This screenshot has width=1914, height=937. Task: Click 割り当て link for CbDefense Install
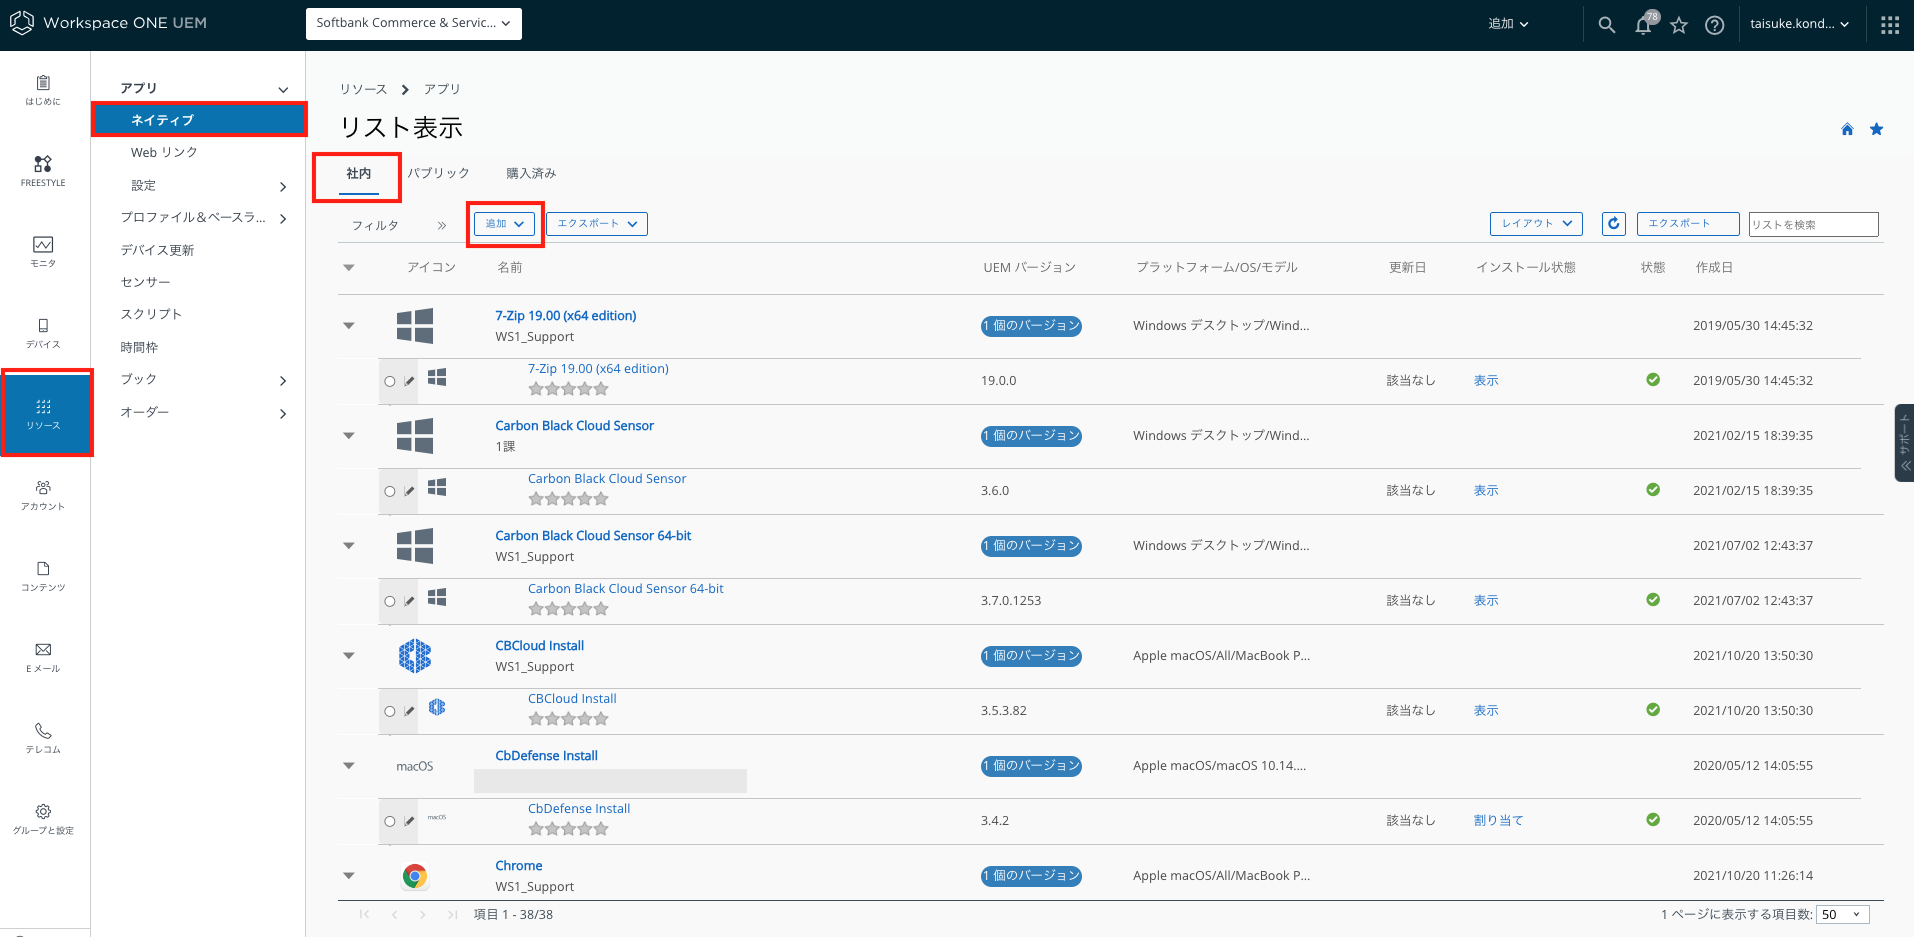[1498, 821]
